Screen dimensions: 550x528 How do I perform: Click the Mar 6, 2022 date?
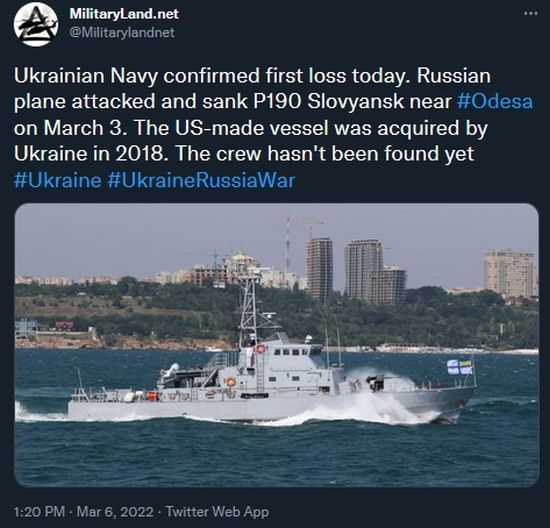point(115,512)
